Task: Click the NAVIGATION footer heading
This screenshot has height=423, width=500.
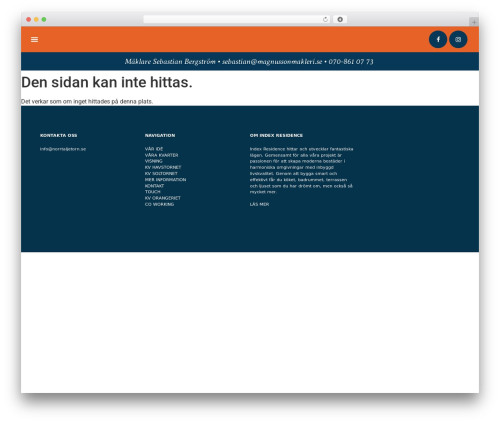Action: [x=160, y=135]
